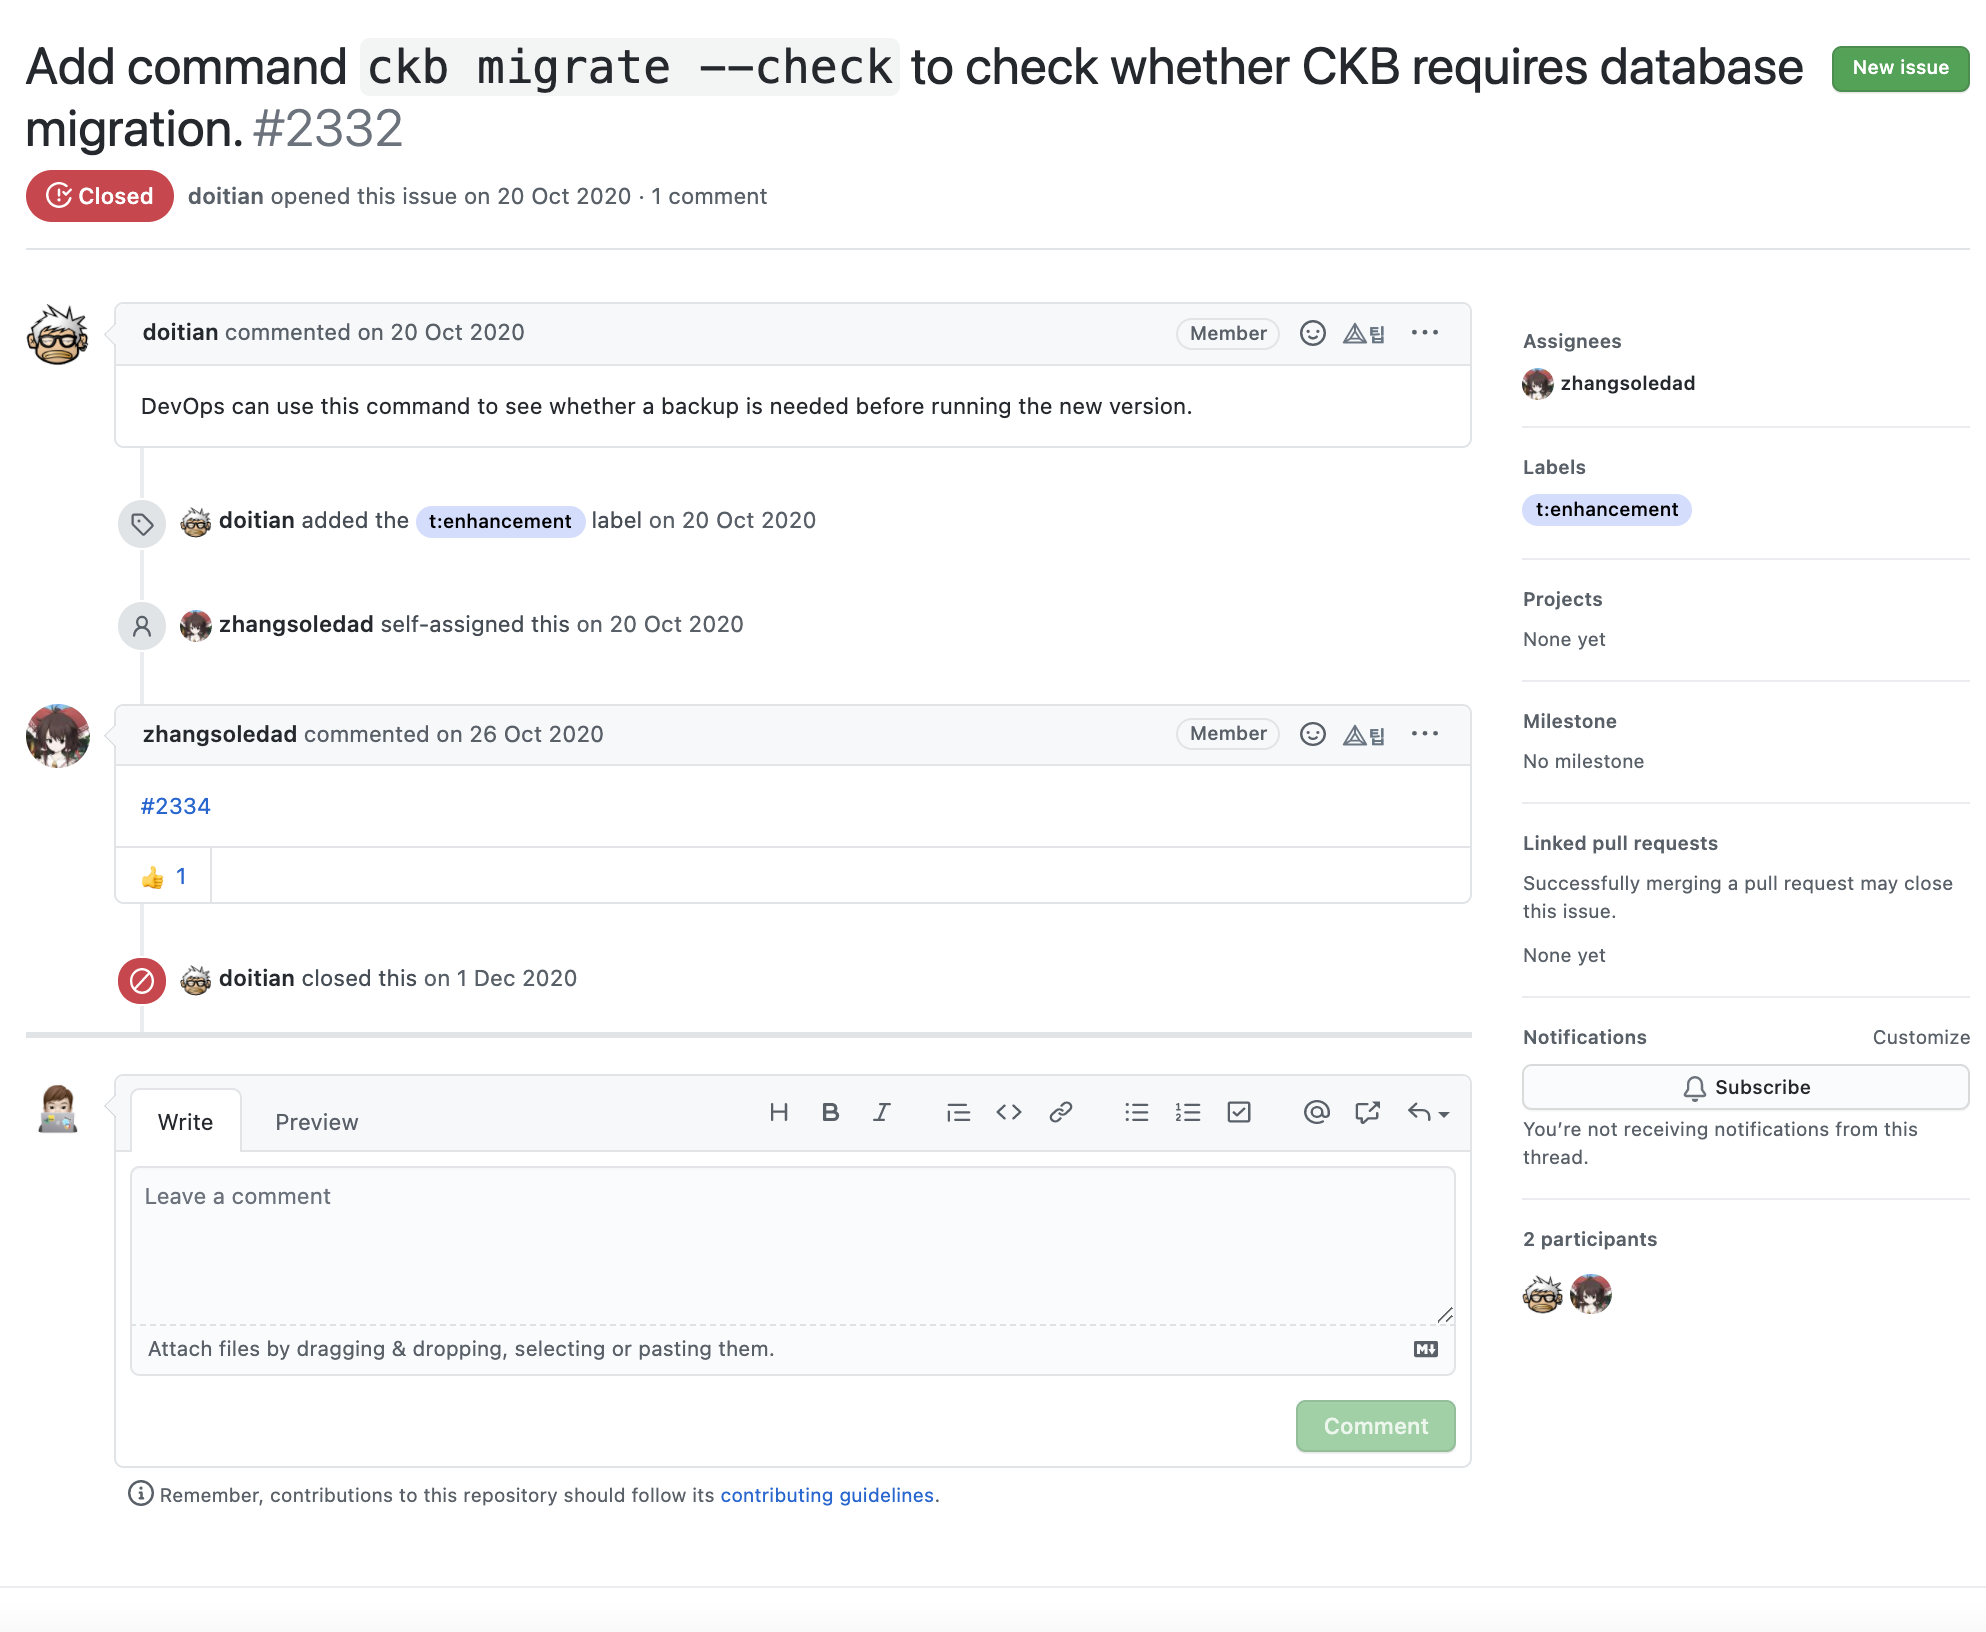The height and width of the screenshot is (1632, 1986).
Task: Insert a bulleted list
Action: tap(1137, 1112)
